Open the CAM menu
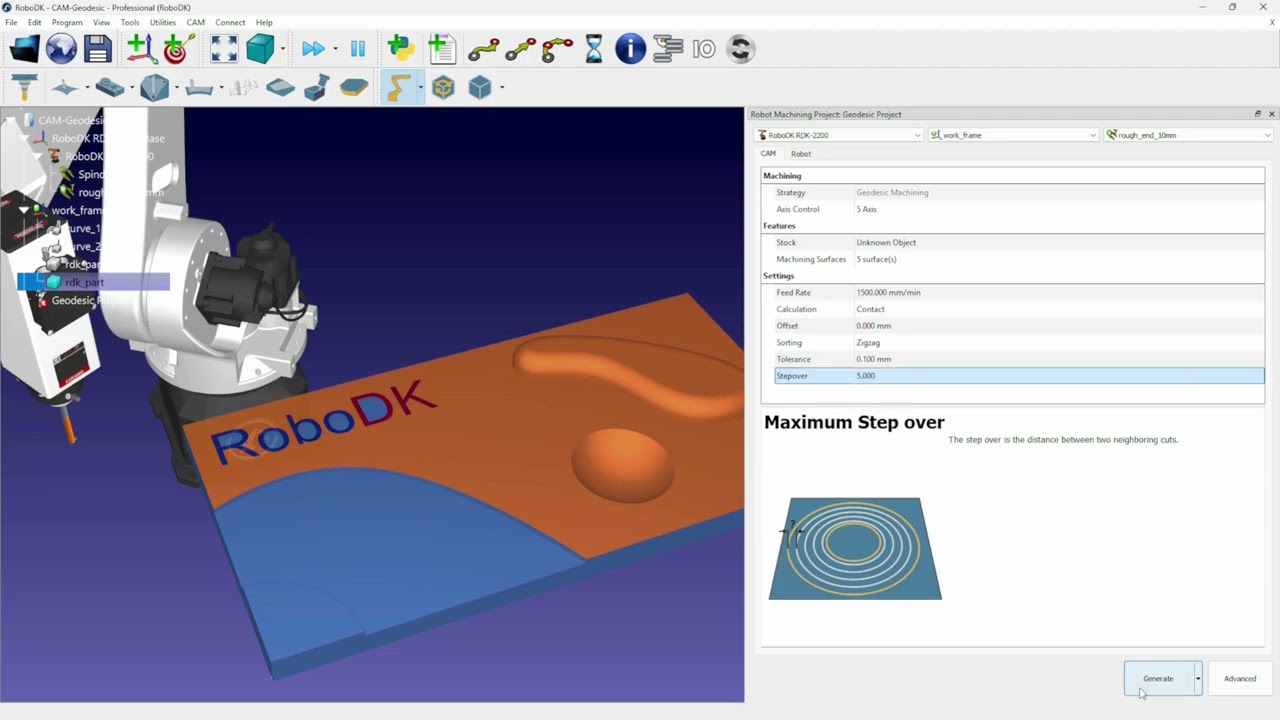Image resolution: width=1280 pixels, height=720 pixels. [x=195, y=22]
